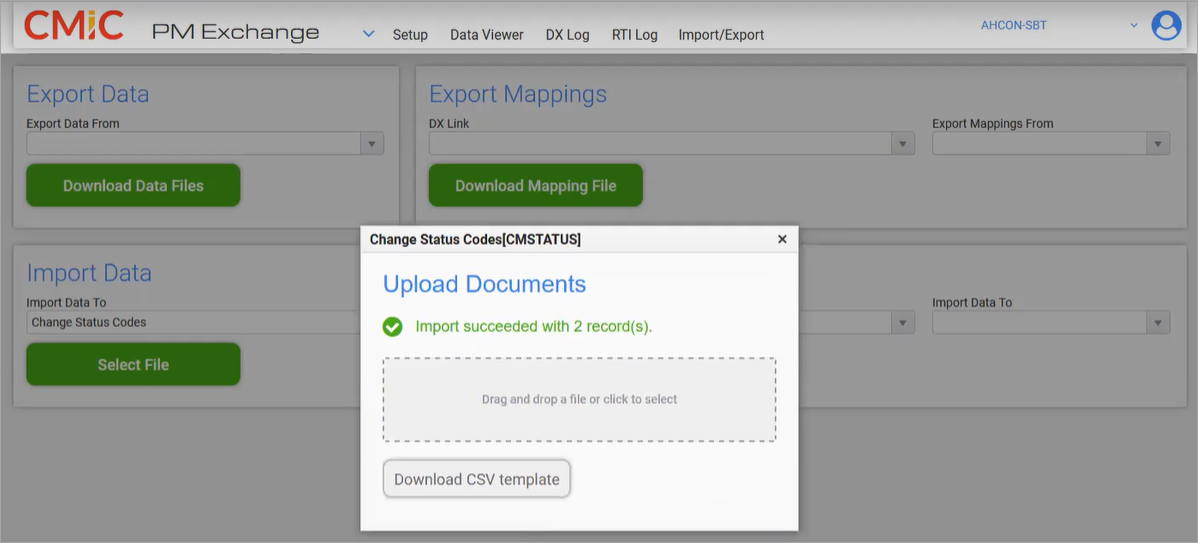The width and height of the screenshot is (1198, 543).
Task: Expand the Export Mappings From dropdown
Action: tap(1158, 145)
